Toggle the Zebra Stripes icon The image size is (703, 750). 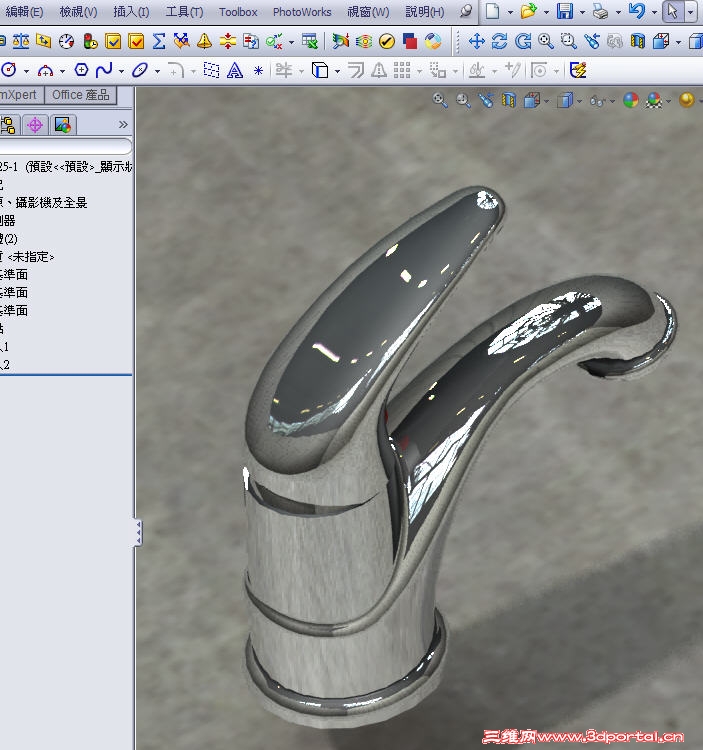(x=364, y=42)
